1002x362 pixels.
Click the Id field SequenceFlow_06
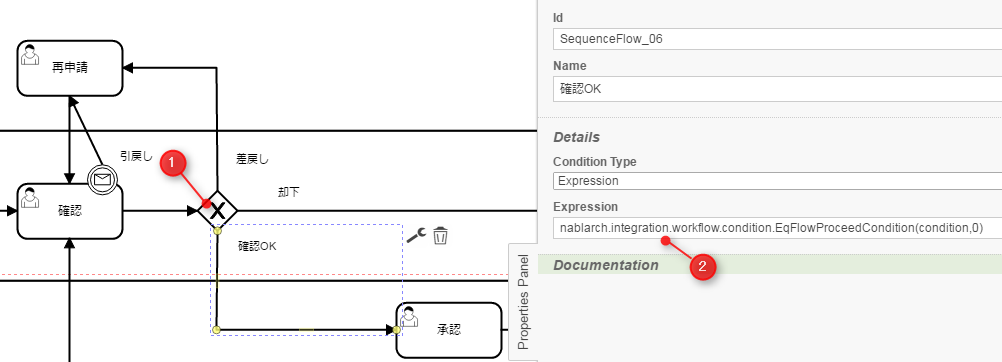[777, 39]
